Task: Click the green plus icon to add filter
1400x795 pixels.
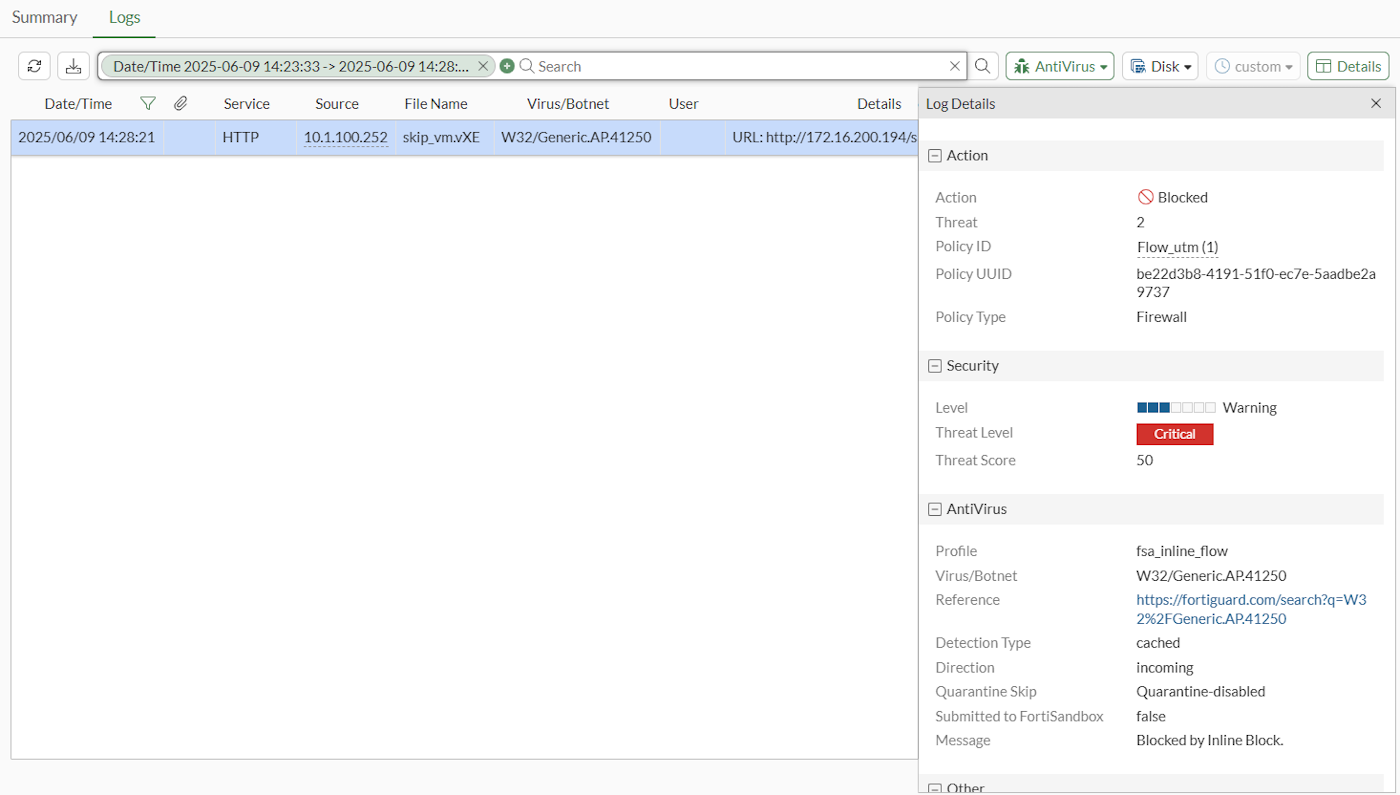Action: point(507,65)
